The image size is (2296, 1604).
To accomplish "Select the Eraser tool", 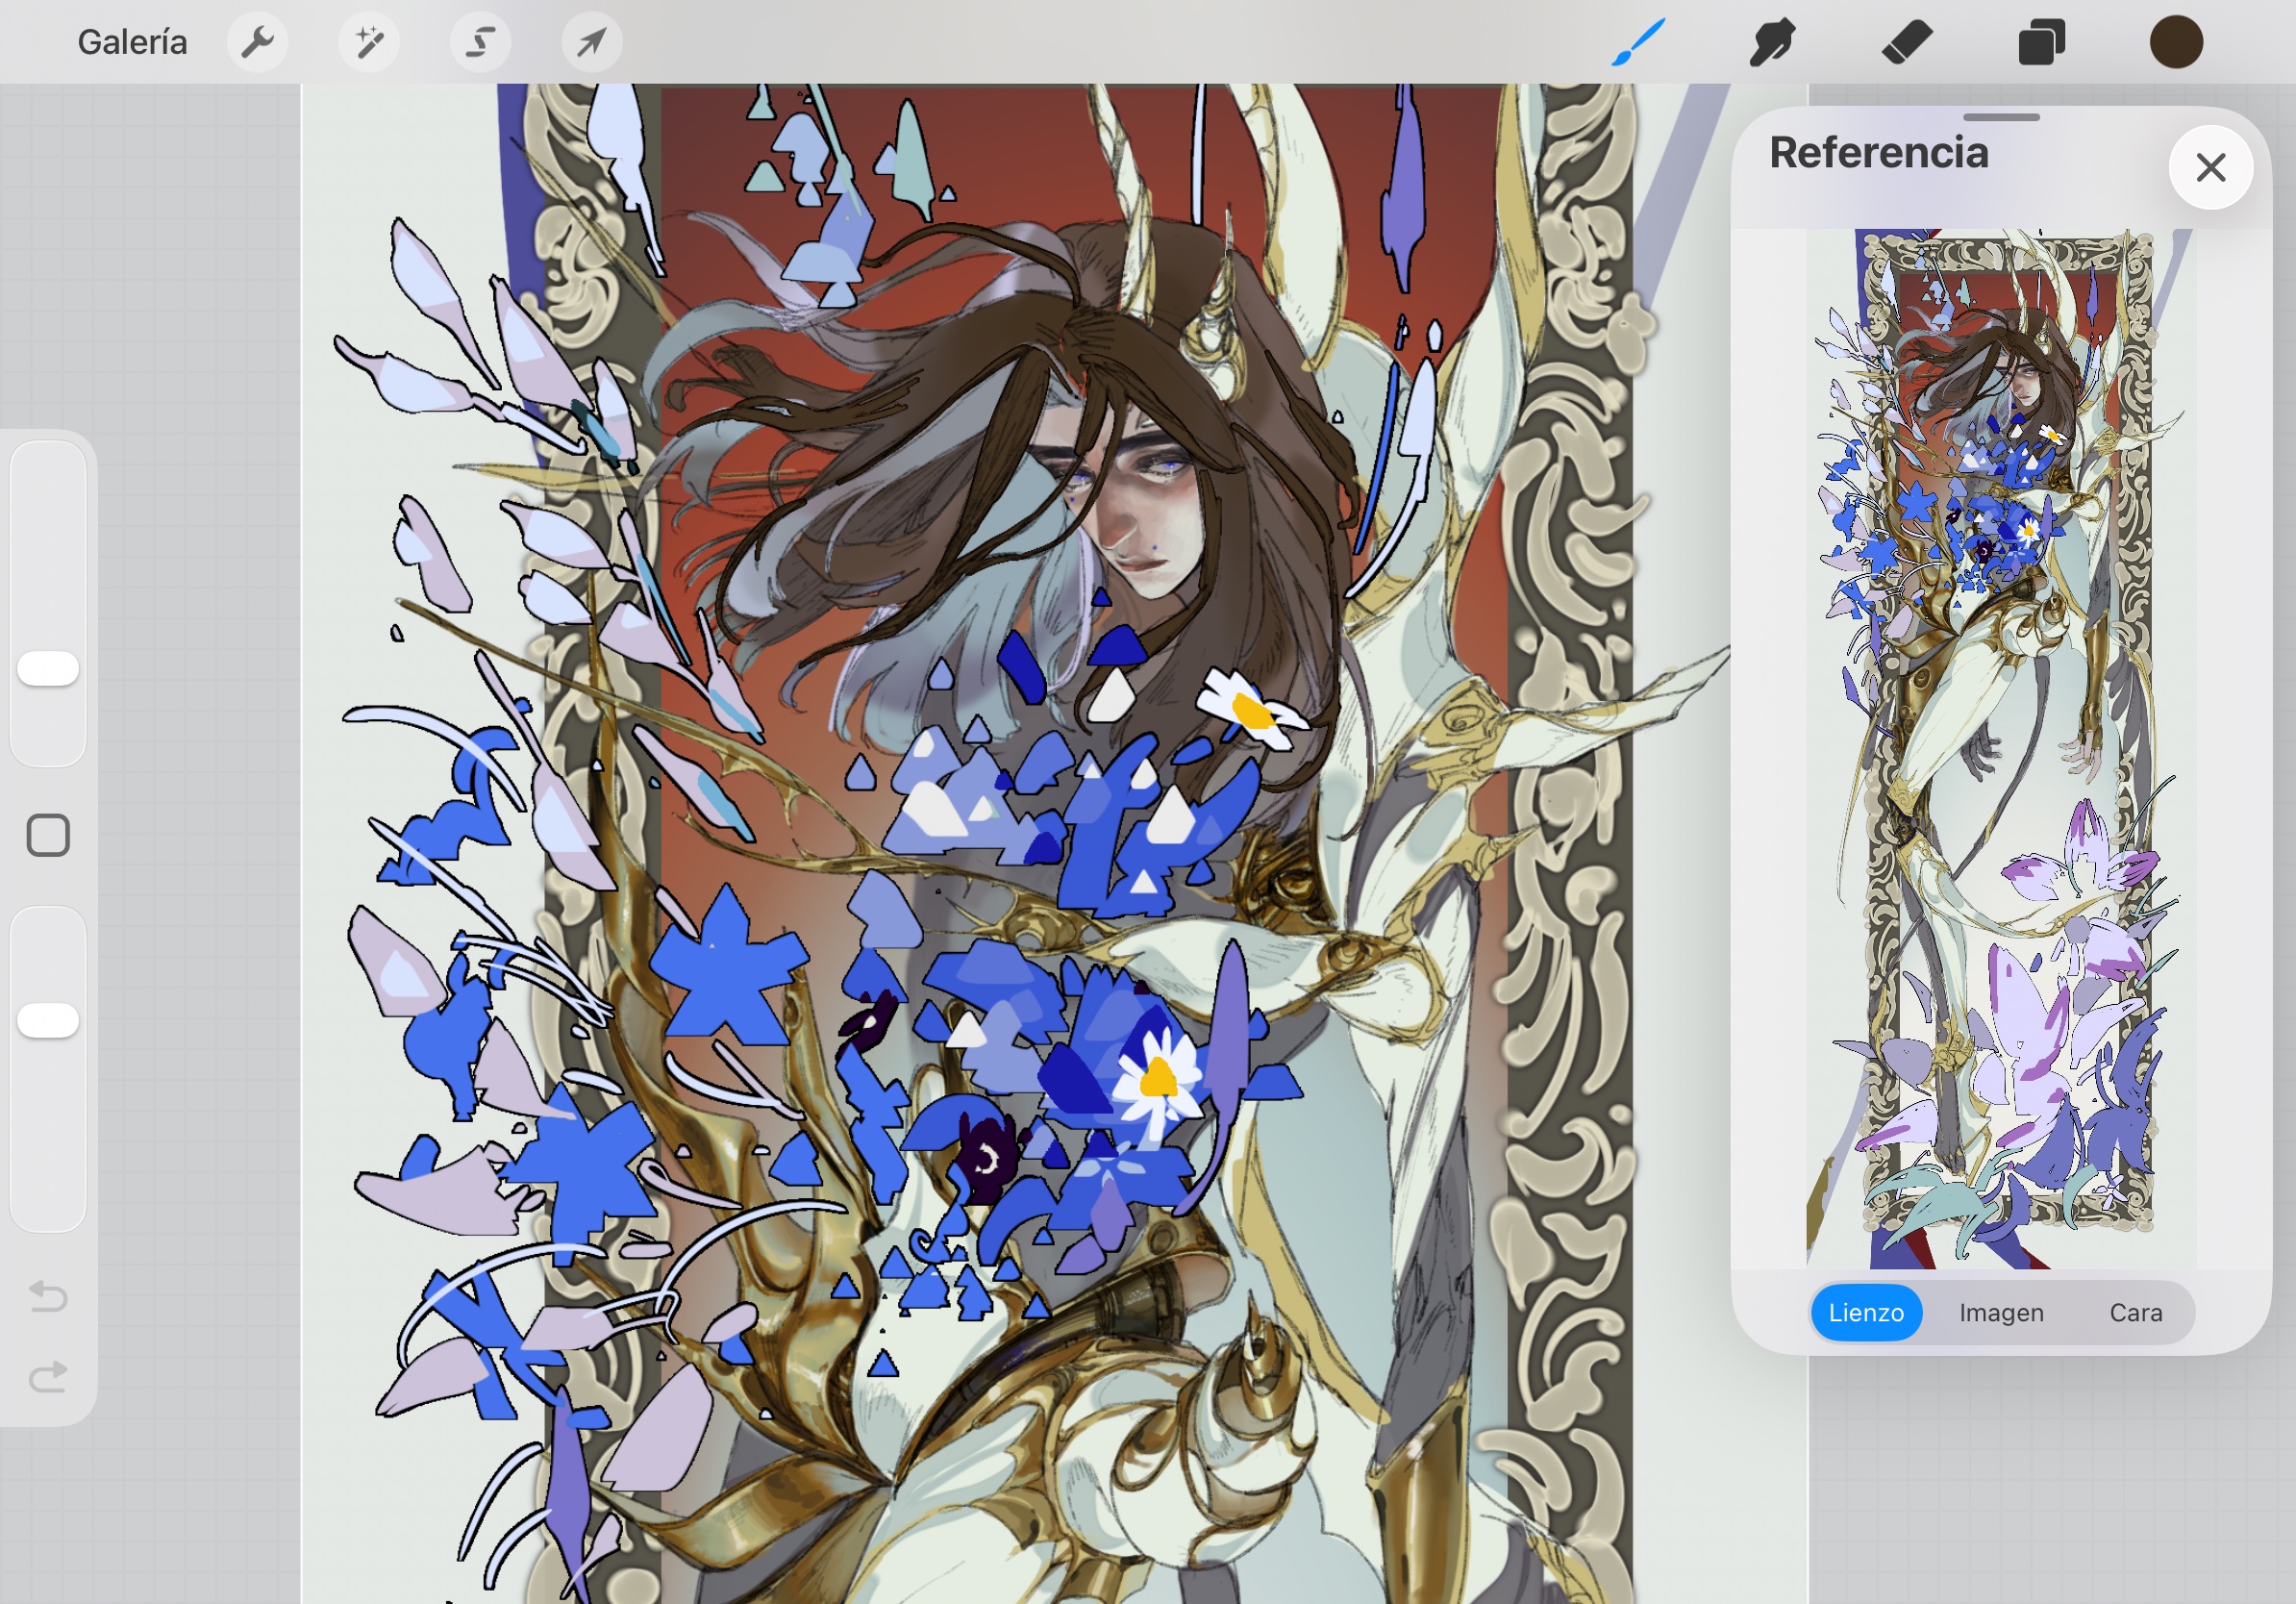I will (x=1907, y=42).
